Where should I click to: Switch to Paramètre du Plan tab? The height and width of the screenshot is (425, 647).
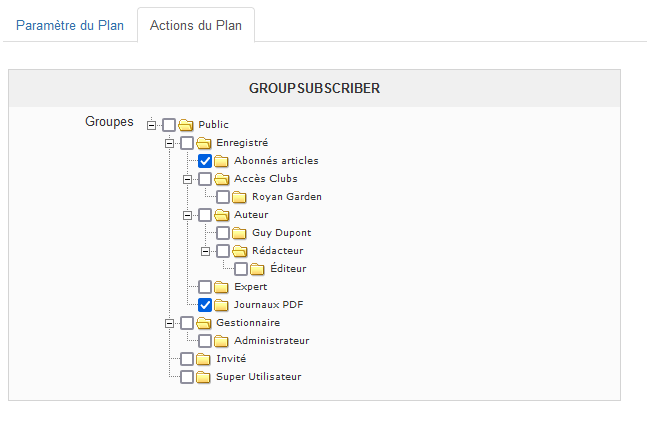coord(70,25)
